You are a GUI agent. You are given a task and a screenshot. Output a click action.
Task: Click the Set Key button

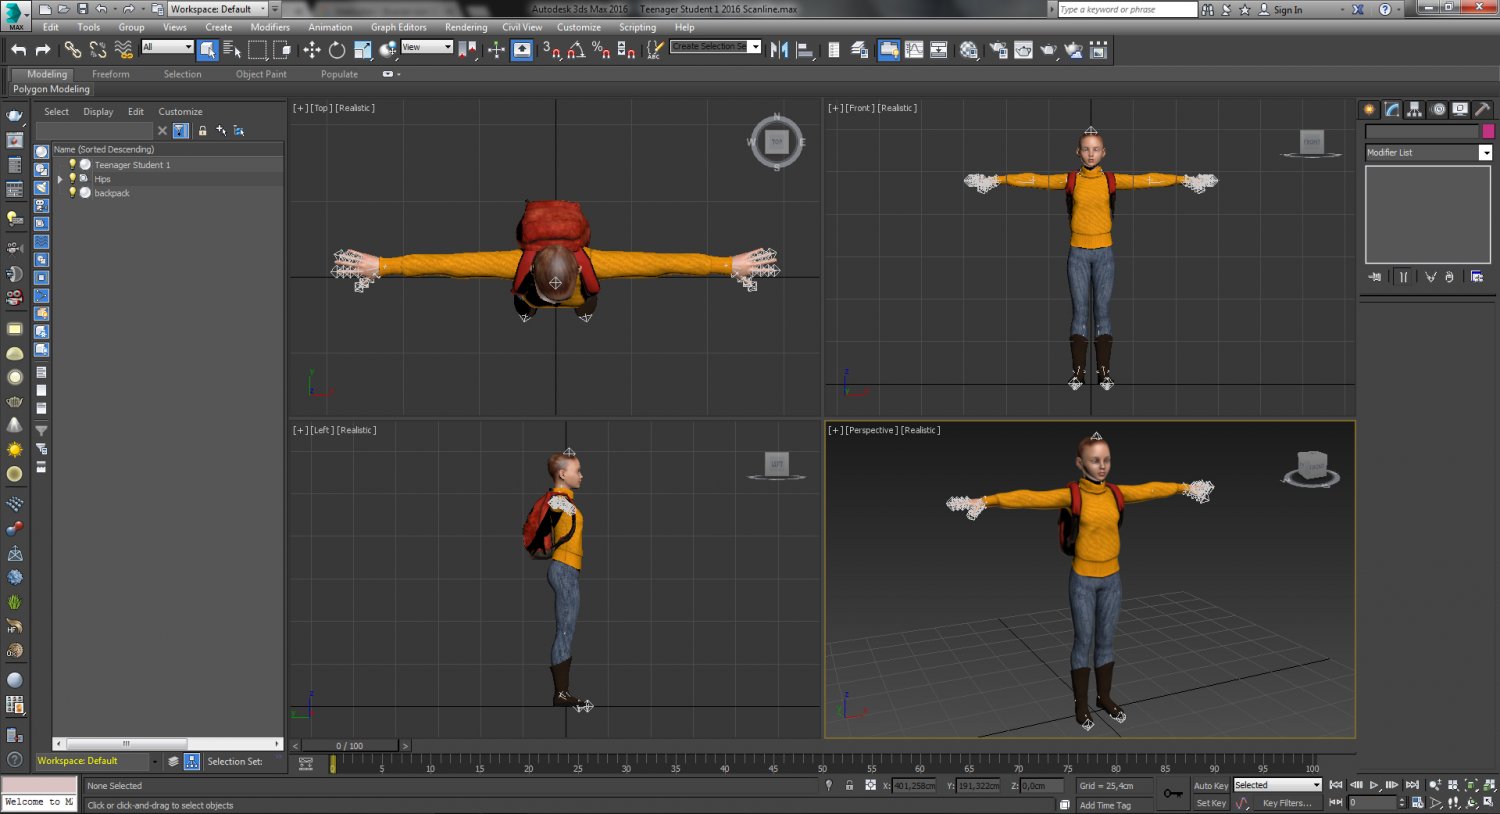(x=1210, y=803)
